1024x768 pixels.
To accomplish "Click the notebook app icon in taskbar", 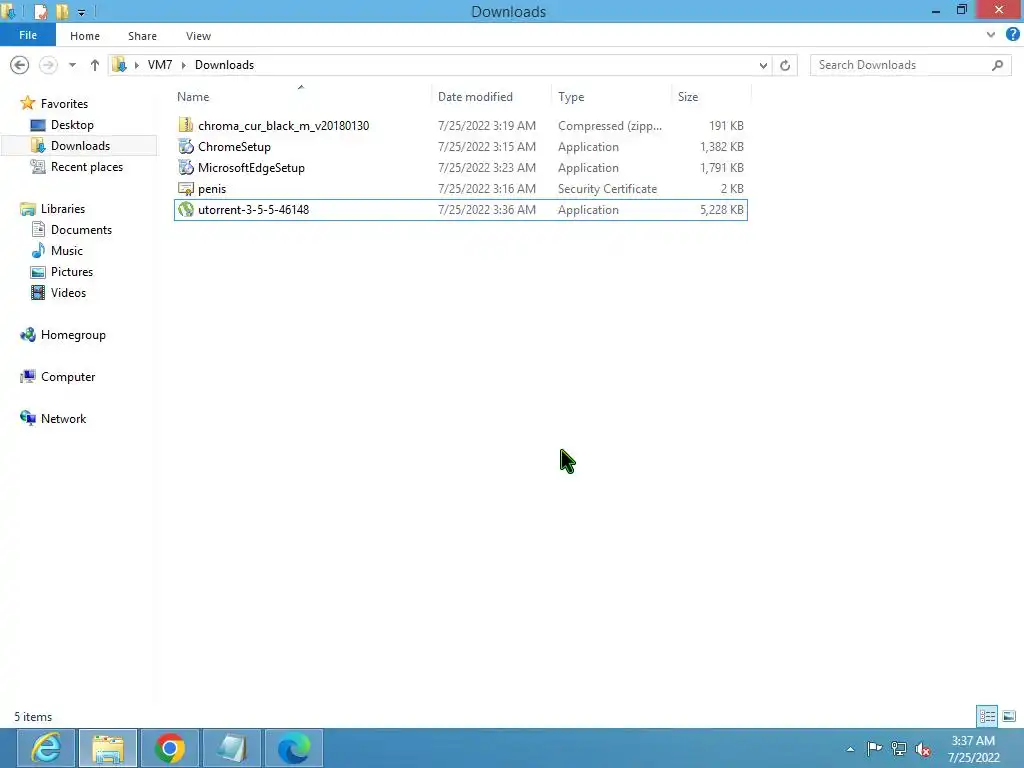I will (232, 748).
